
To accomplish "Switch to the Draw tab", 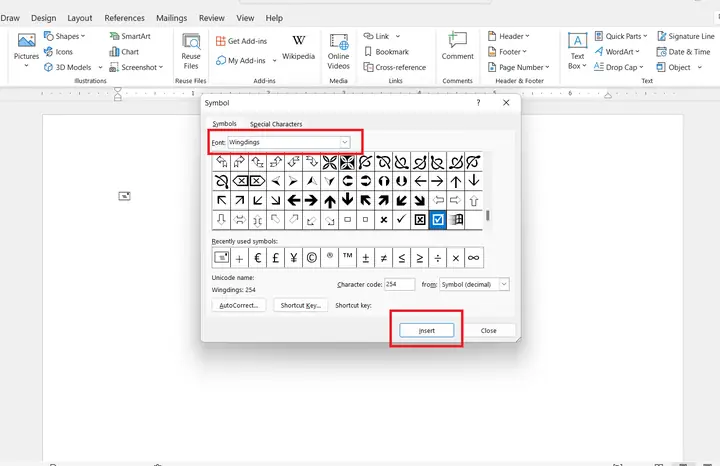I will (10, 18).
